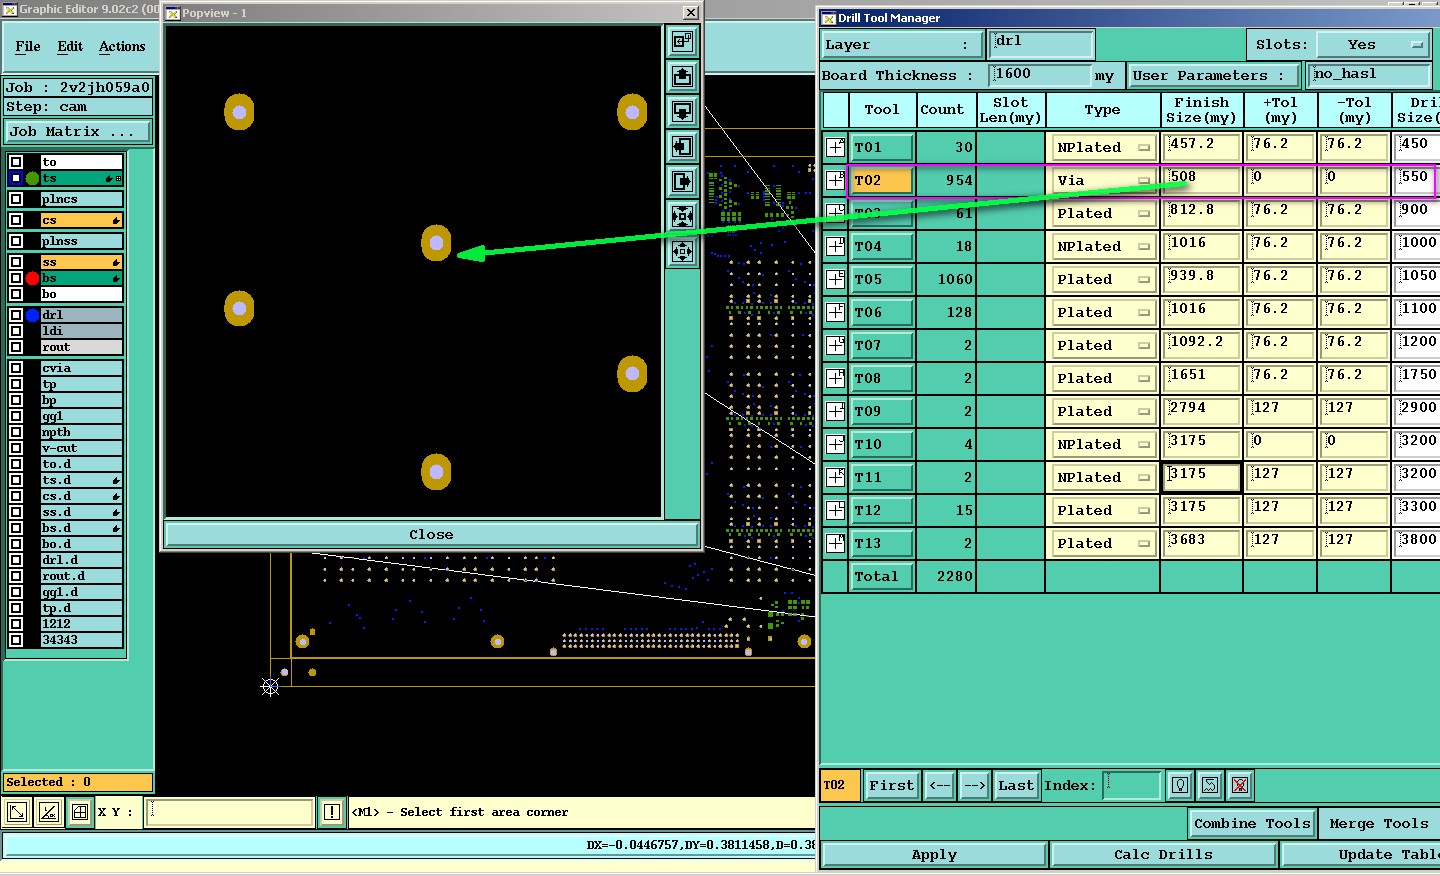Screen dimensions: 1440x876
Task: Click the Apply button
Action: [x=934, y=854]
